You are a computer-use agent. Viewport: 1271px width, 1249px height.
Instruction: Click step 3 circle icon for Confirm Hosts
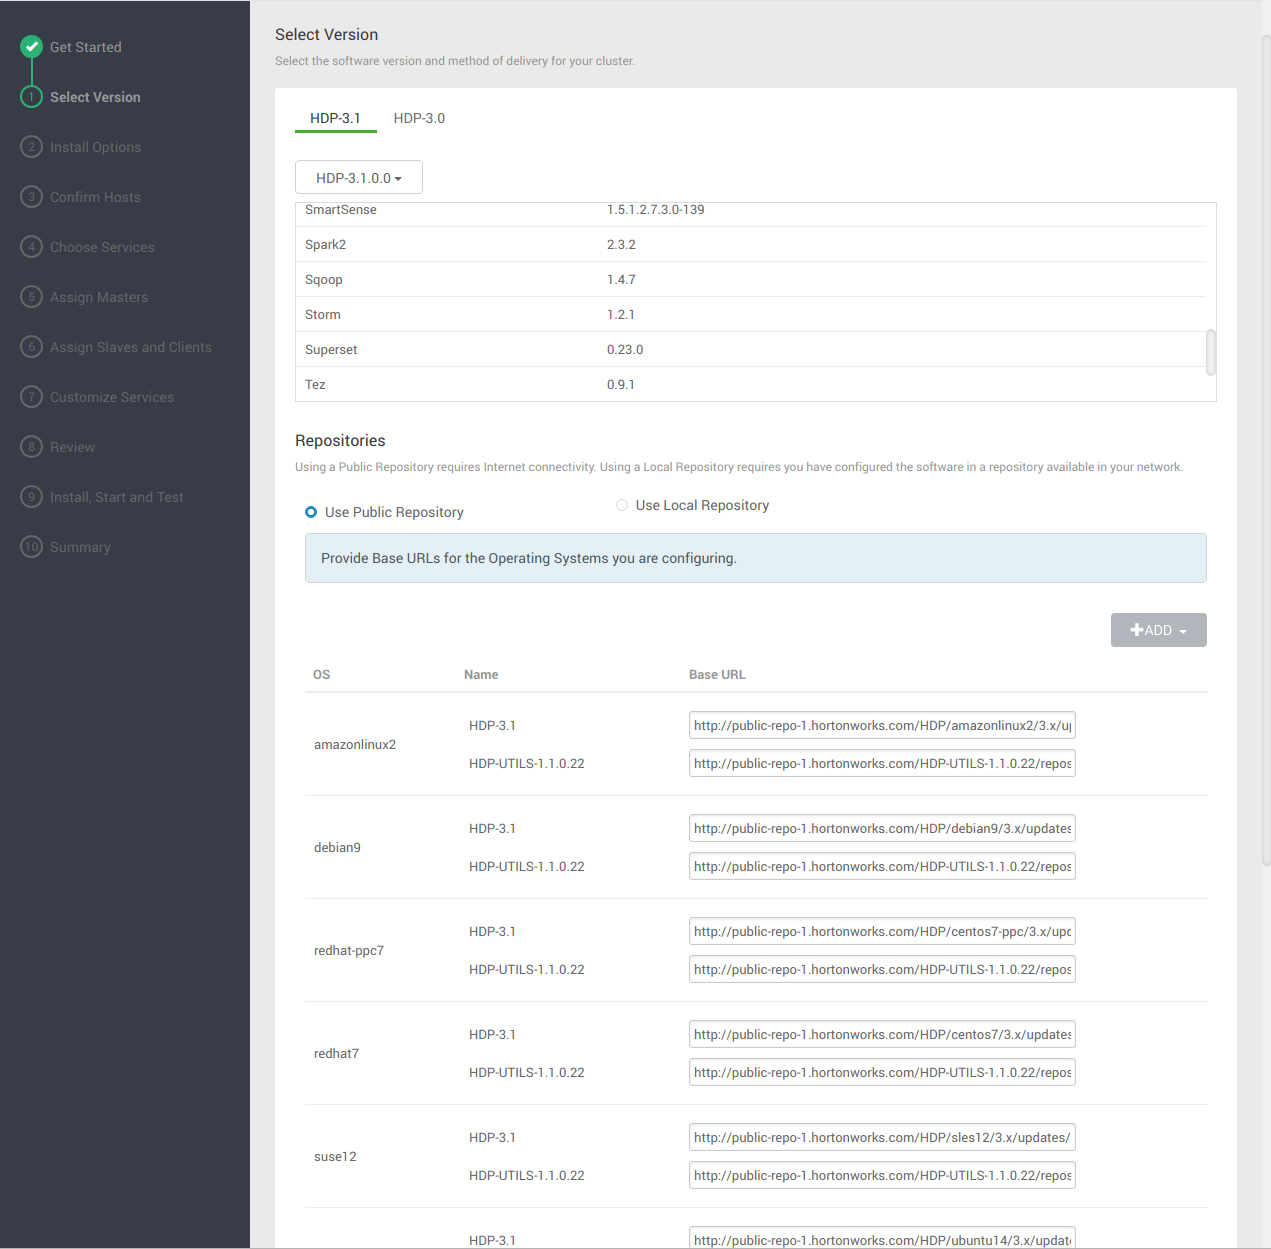32,196
